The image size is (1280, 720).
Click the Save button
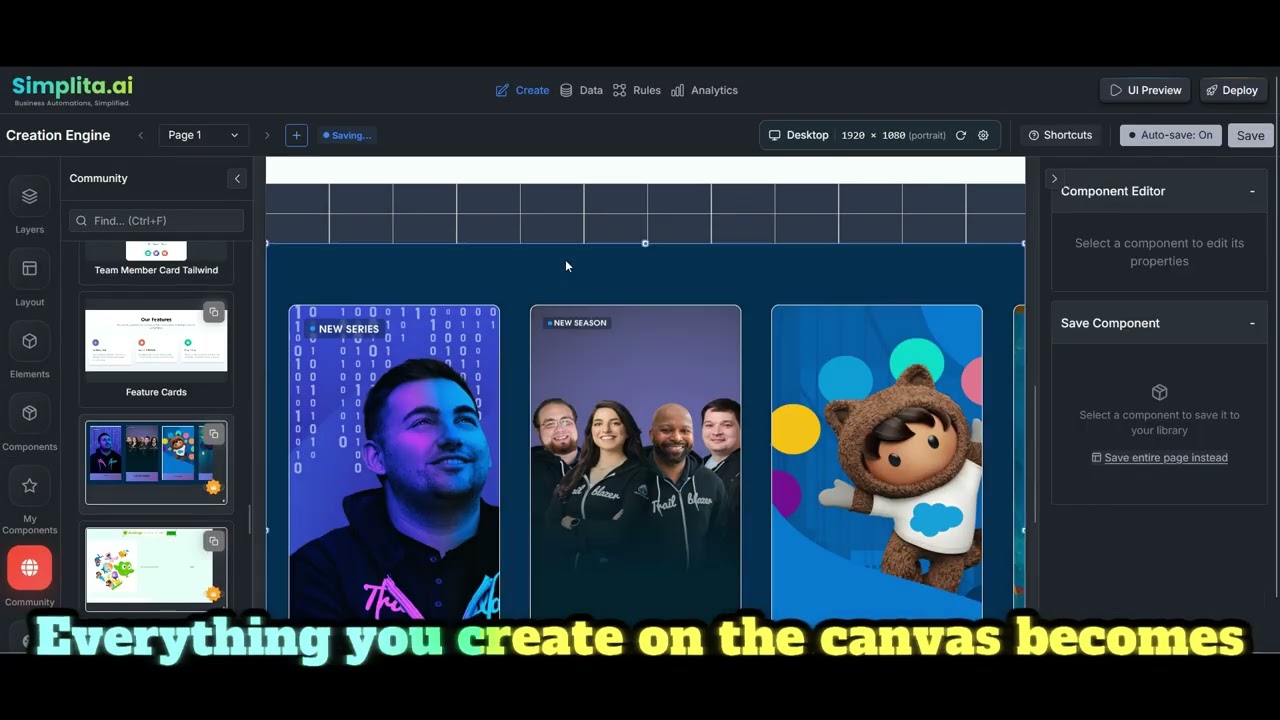(1250, 135)
